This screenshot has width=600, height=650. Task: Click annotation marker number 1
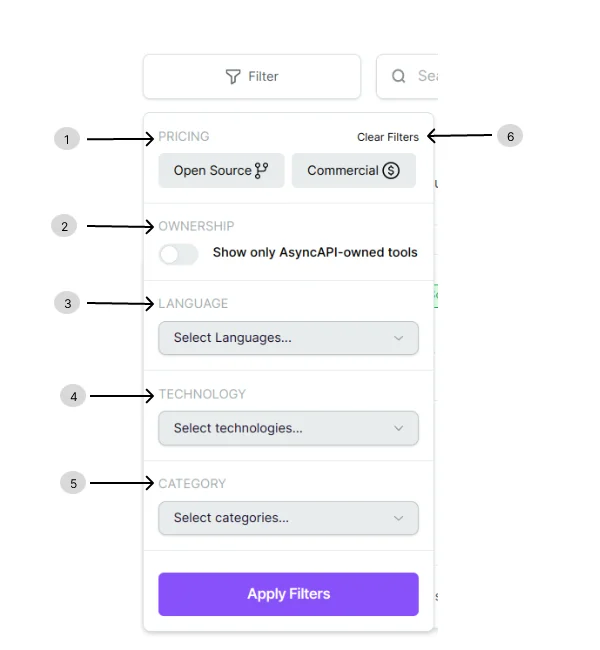(x=67, y=139)
